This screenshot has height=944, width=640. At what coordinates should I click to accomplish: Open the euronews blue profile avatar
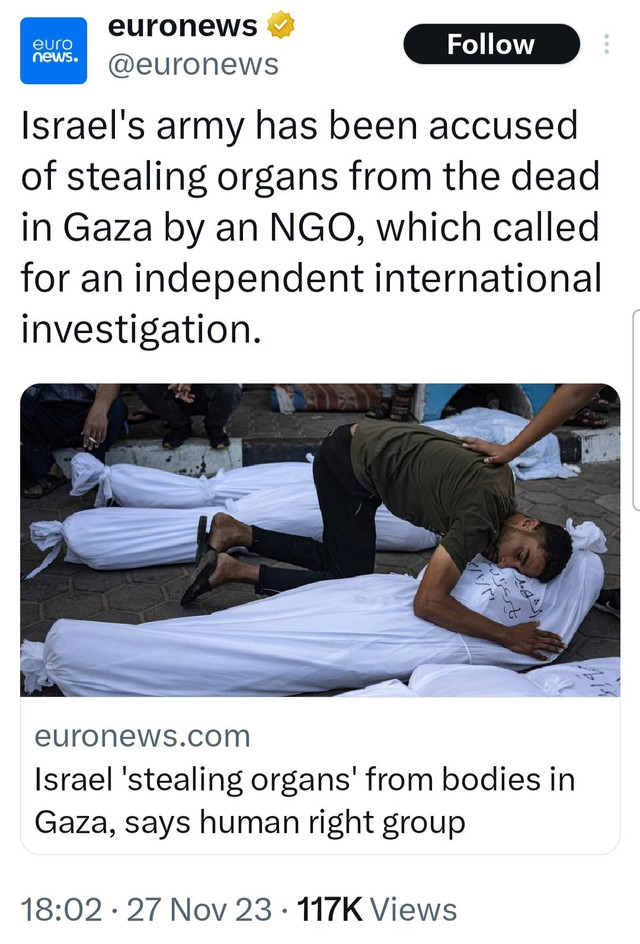pos(54,51)
